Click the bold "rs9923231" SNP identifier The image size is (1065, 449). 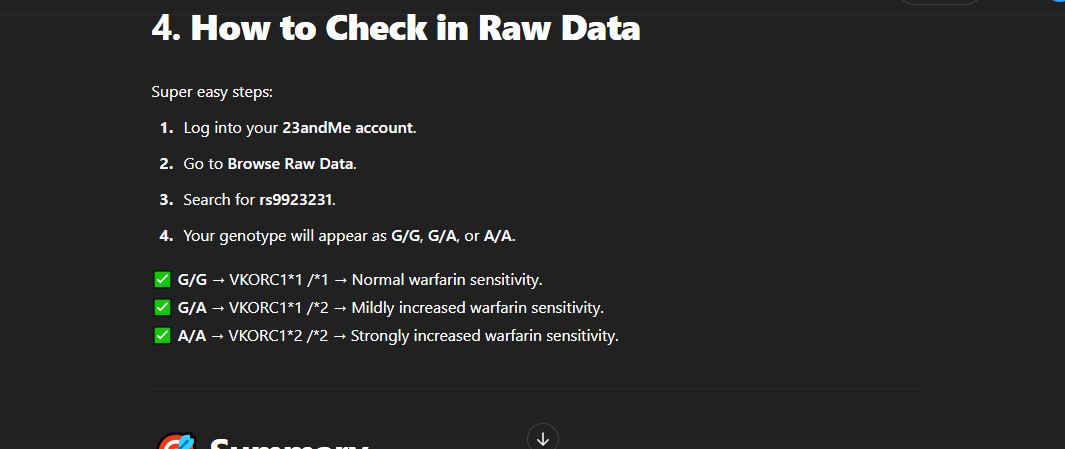[295, 200]
